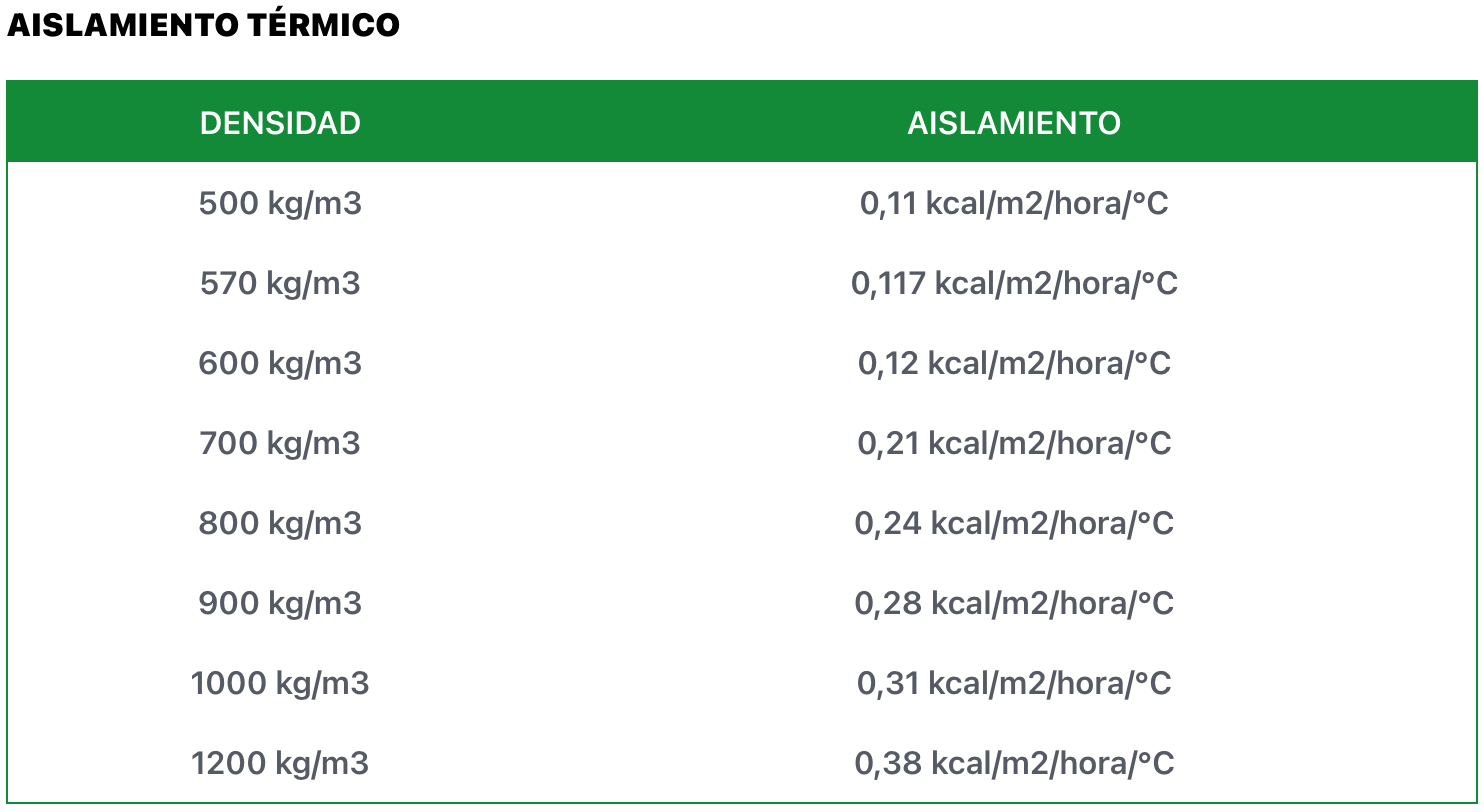Click the 570 kg/m3 density cell
Image resolution: width=1484 pixels, height=812 pixels.
coord(280,284)
